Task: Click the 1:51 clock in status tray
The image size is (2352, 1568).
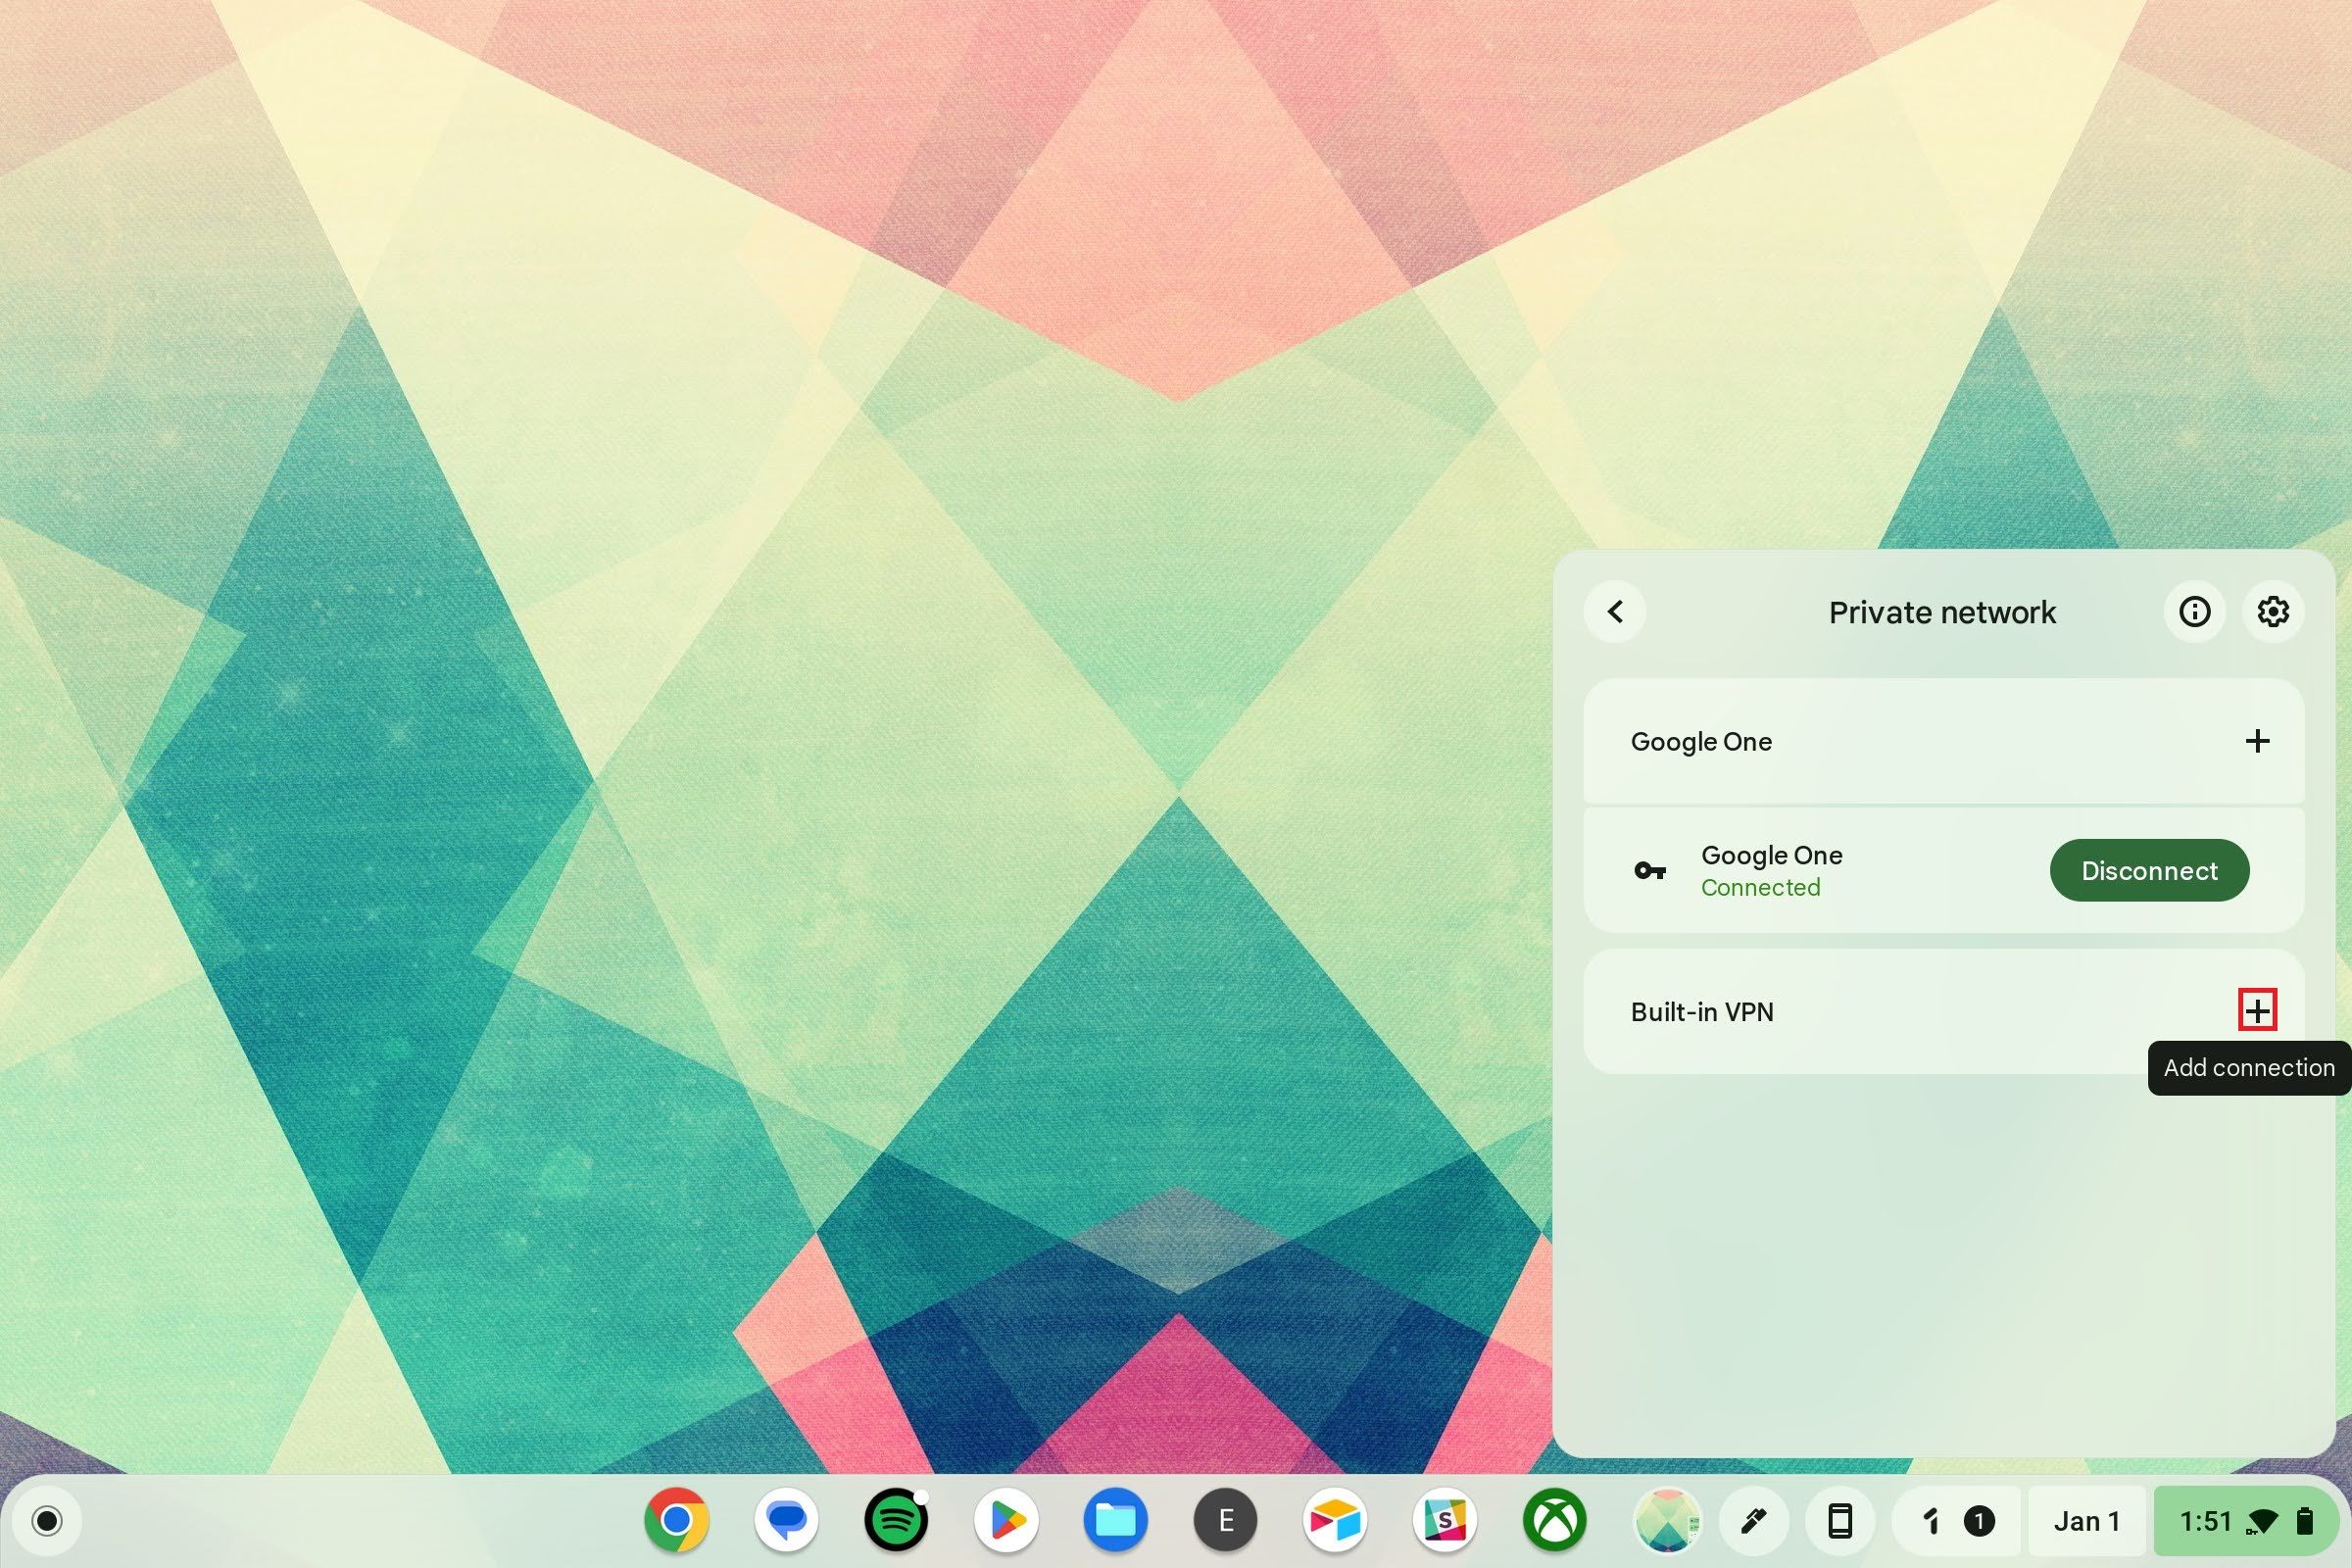Action: click(2205, 1521)
